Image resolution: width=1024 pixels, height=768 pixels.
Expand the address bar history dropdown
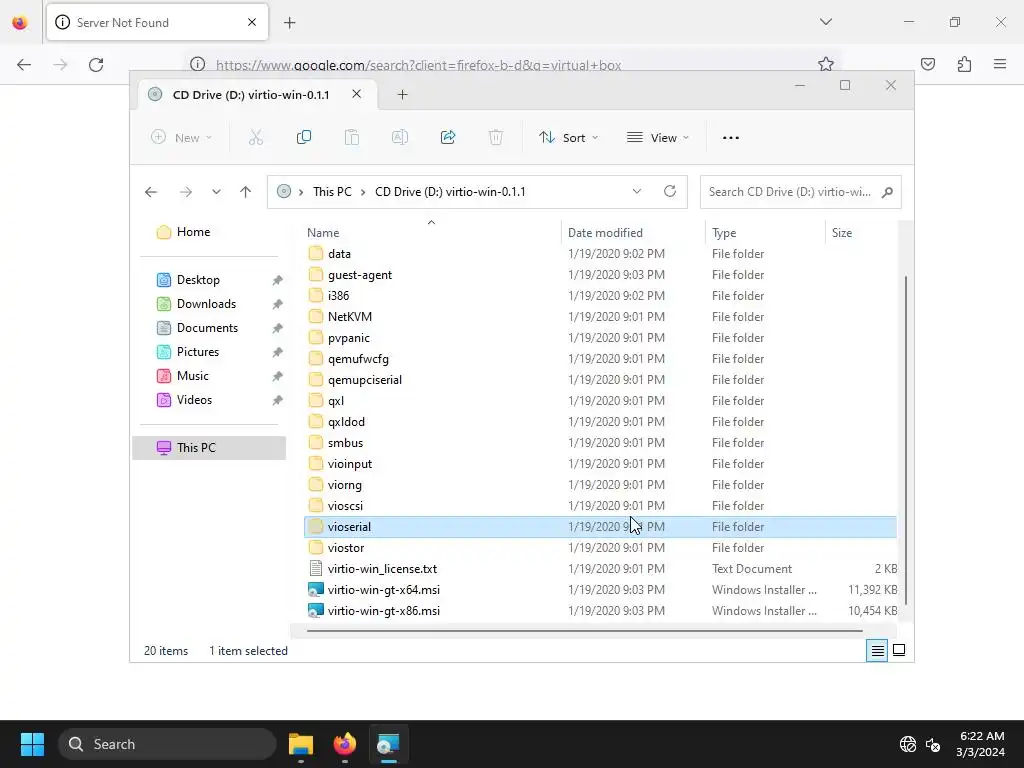pos(637,191)
